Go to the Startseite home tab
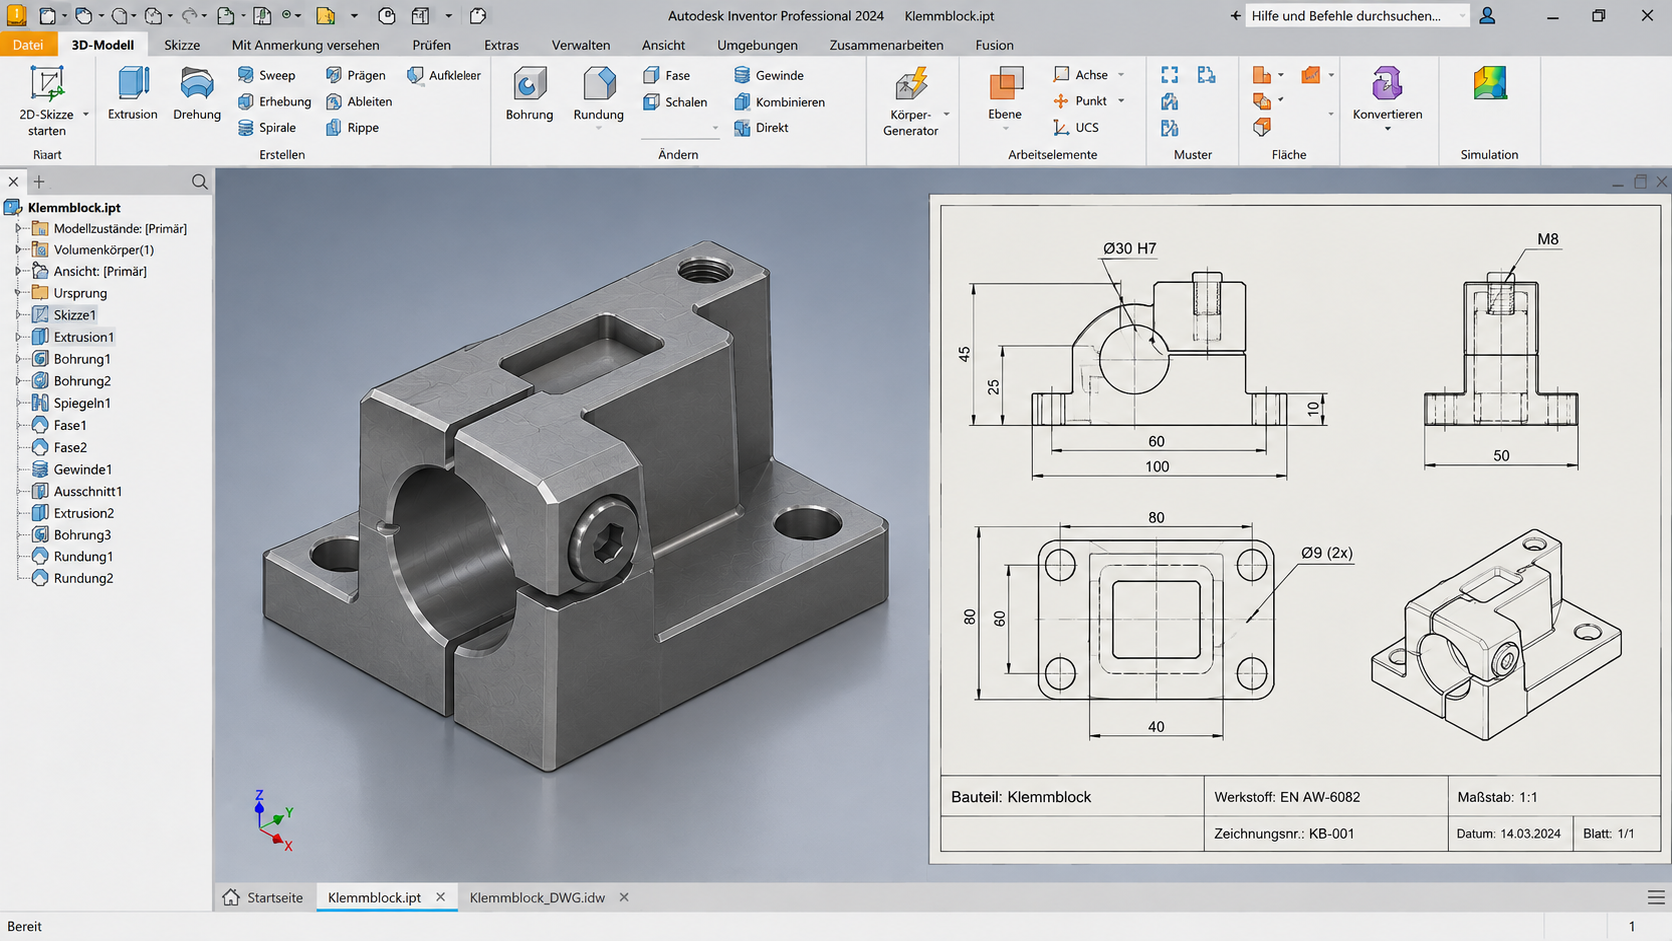 [x=263, y=898]
